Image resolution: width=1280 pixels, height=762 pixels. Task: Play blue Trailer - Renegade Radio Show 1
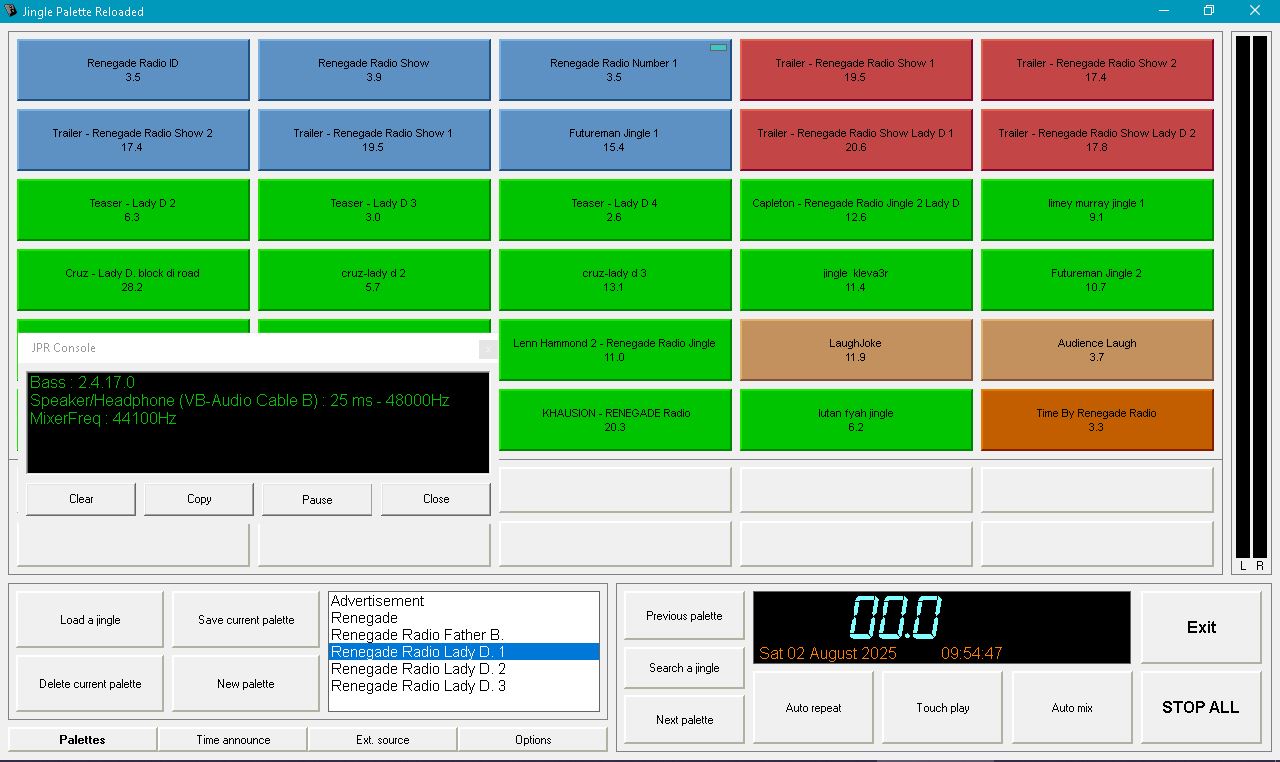pyautogui.click(x=374, y=140)
